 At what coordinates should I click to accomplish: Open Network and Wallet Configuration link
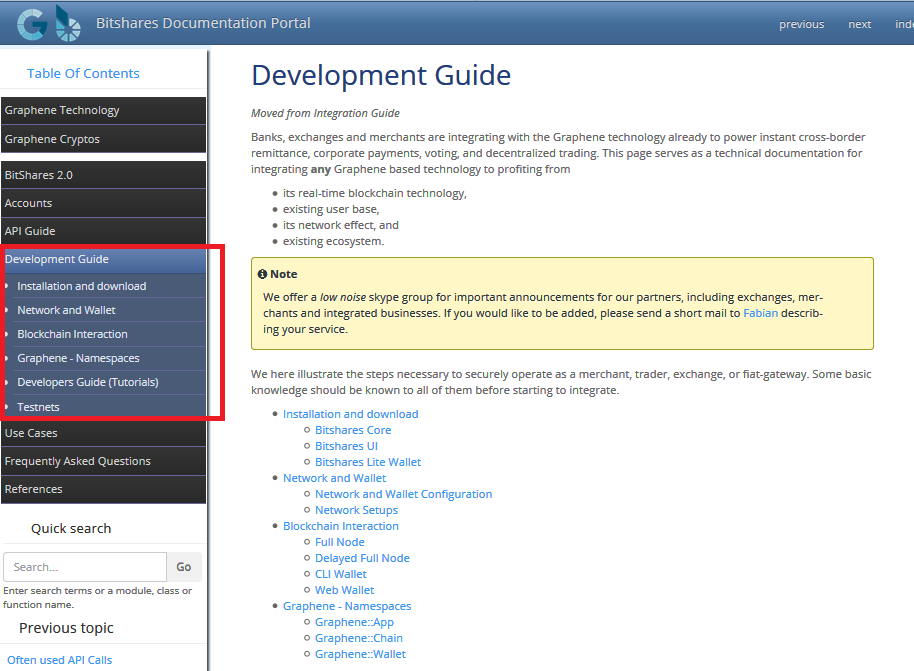(403, 494)
